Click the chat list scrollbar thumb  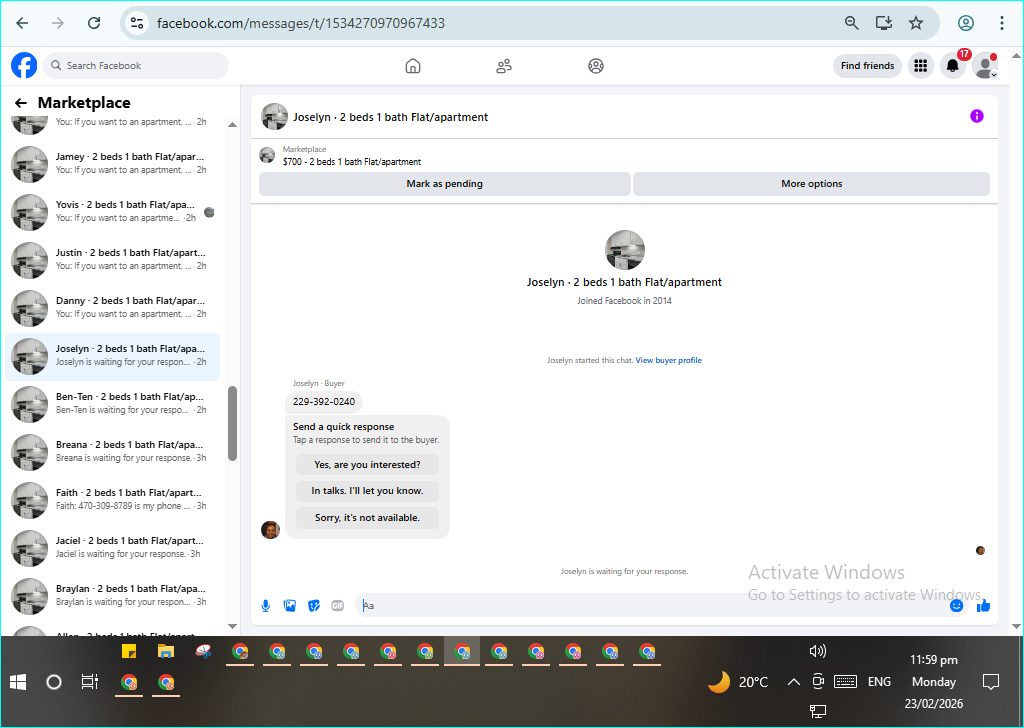coord(232,423)
